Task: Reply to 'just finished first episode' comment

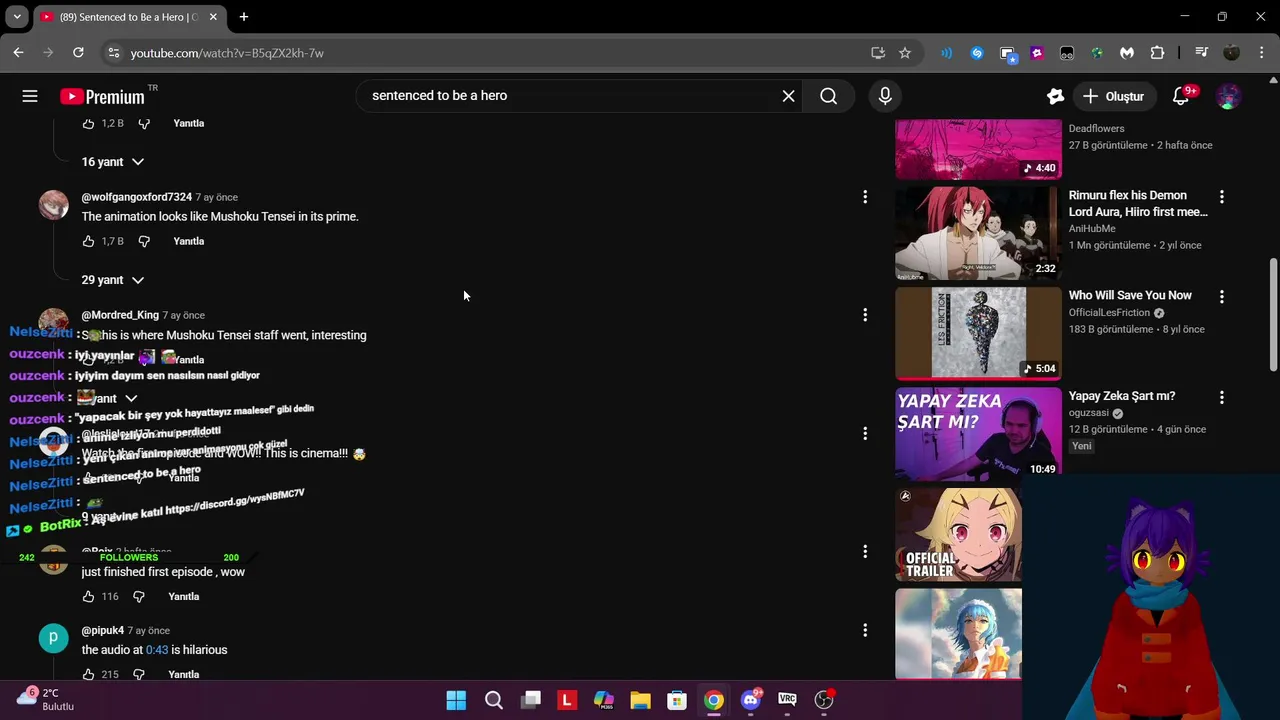Action: point(183,596)
